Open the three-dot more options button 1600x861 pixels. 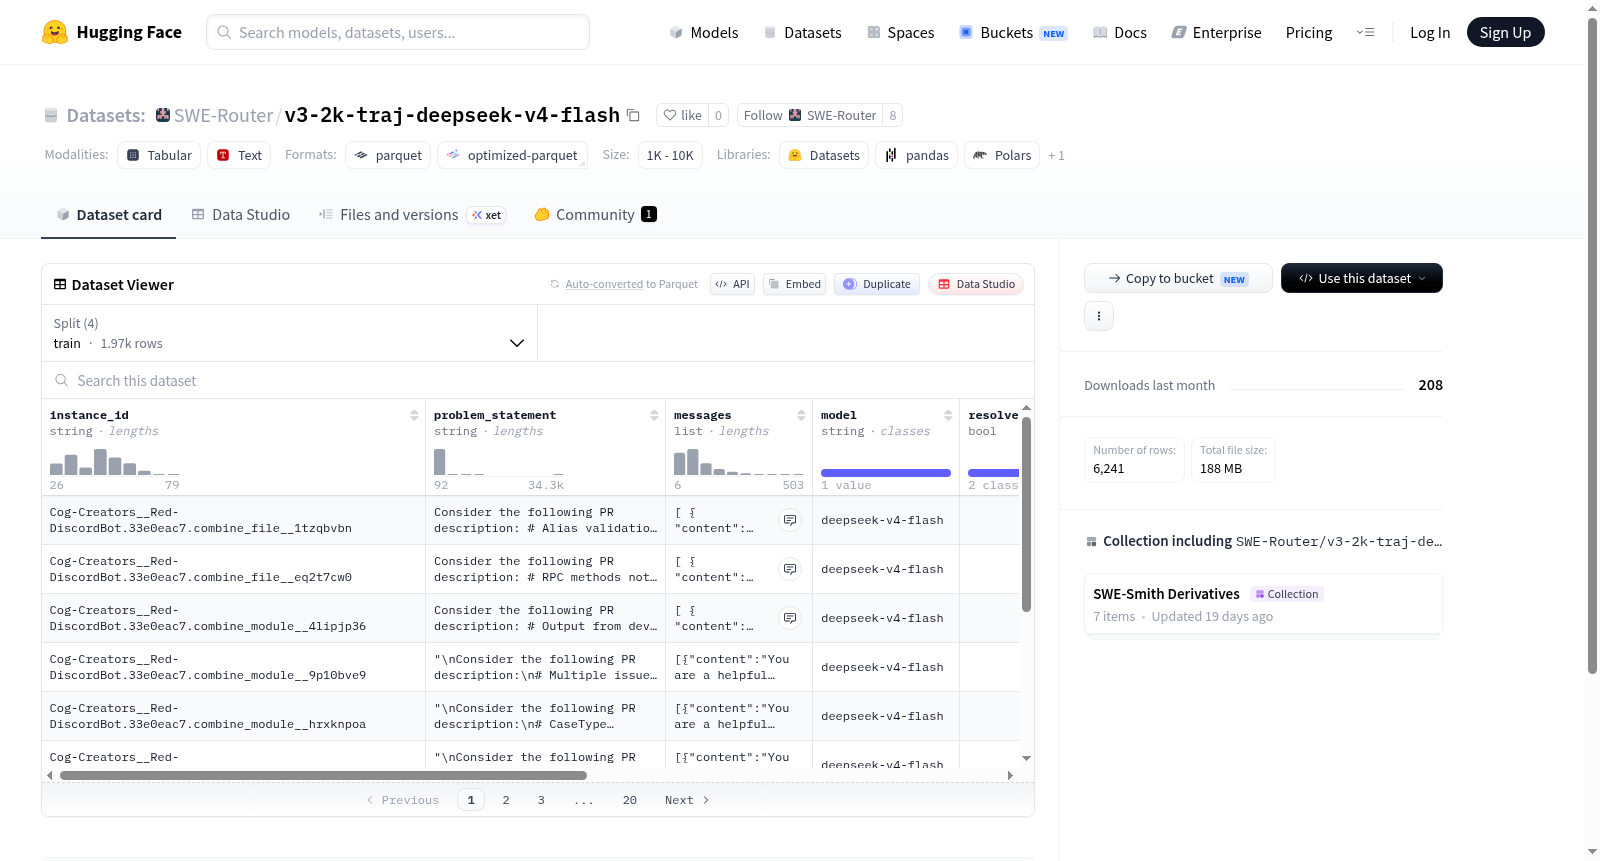pyautogui.click(x=1099, y=316)
